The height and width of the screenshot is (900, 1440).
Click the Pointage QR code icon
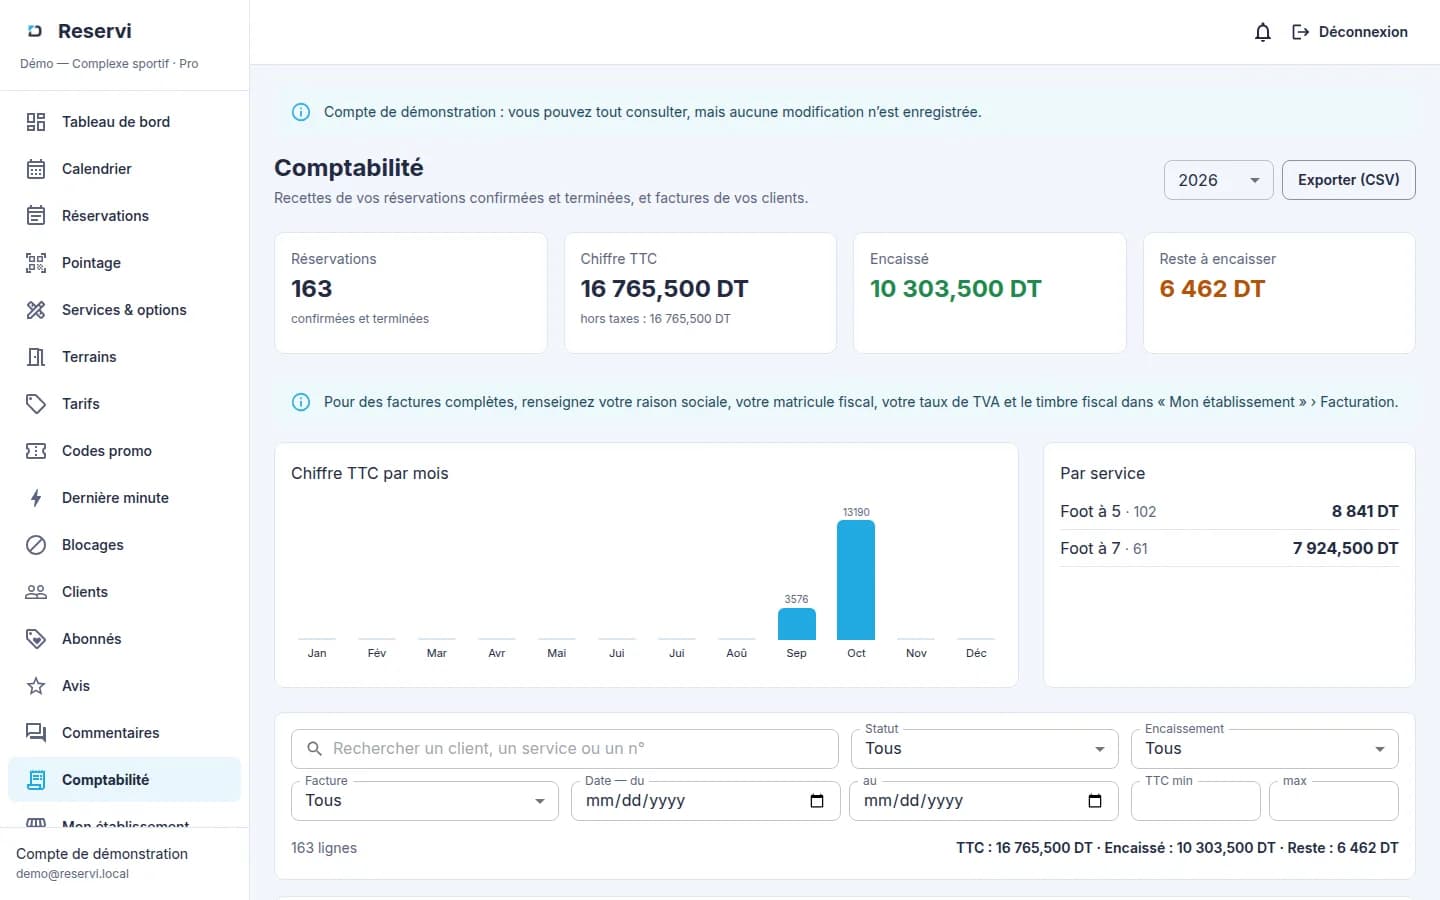tap(36, 263)
